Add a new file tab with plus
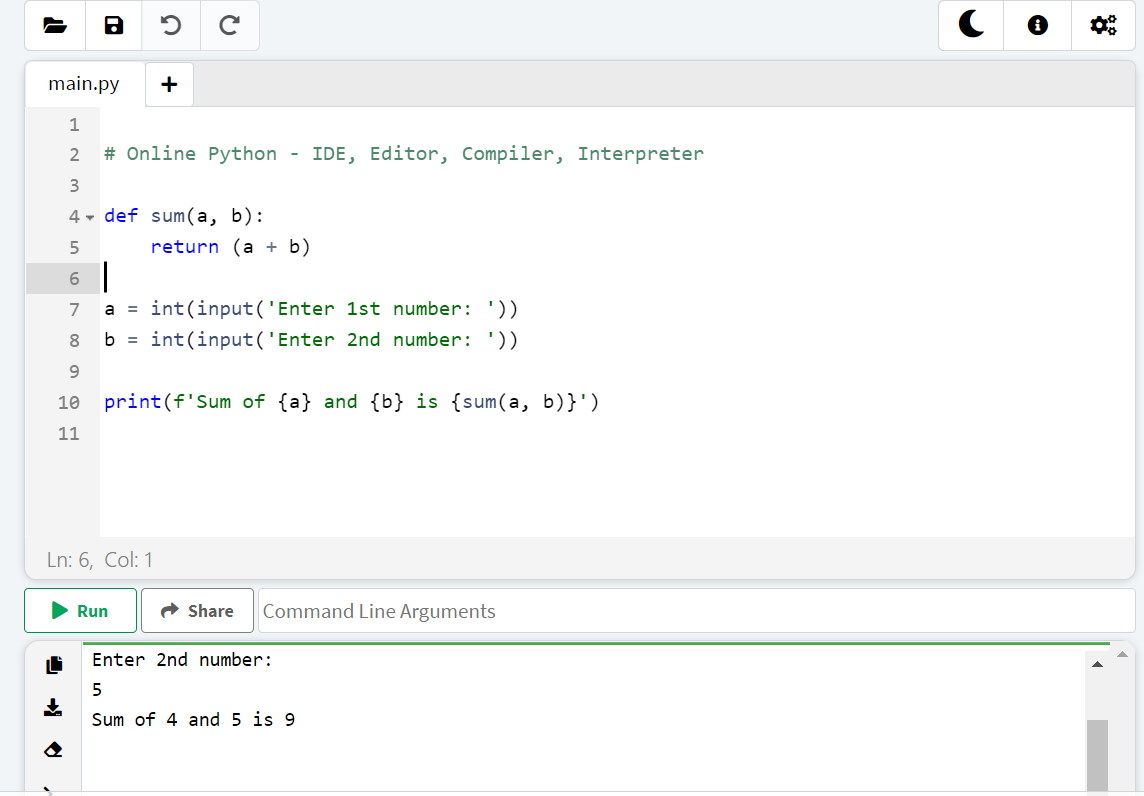Viewport: 1144px width, 796px height. 169,85
